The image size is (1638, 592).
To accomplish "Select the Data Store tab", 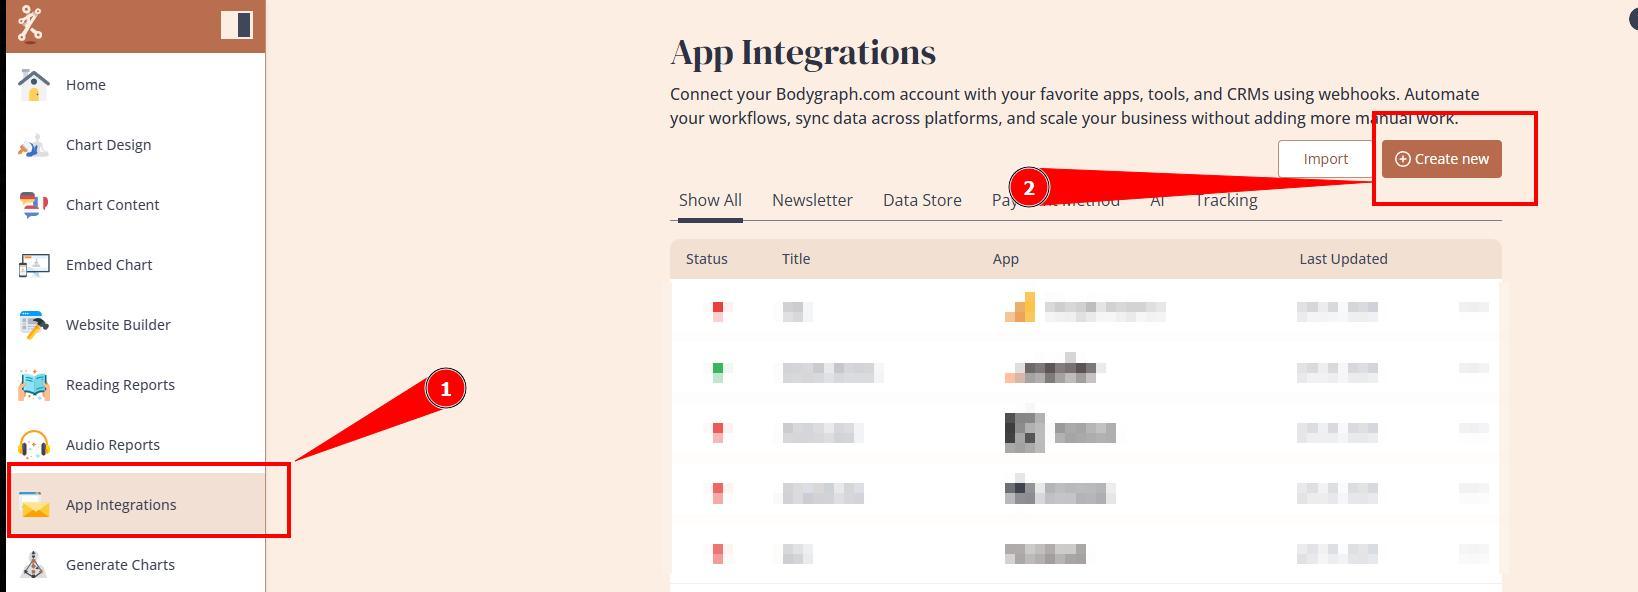I will 922,200.
